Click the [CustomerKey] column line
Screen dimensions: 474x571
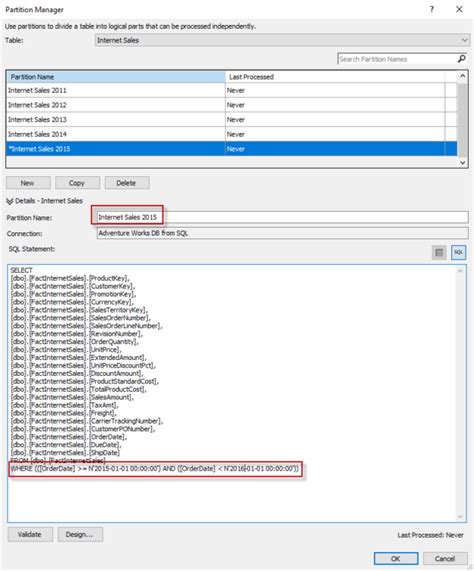click(73, 286)
